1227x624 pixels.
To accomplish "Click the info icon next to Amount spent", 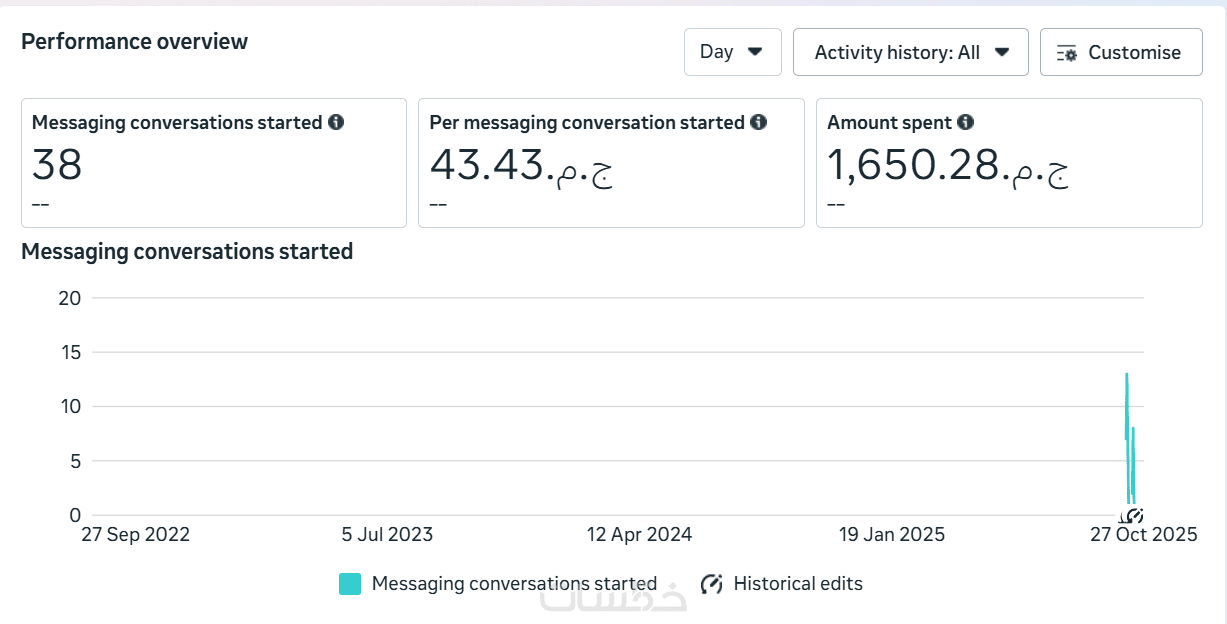I will pos(965,122).
